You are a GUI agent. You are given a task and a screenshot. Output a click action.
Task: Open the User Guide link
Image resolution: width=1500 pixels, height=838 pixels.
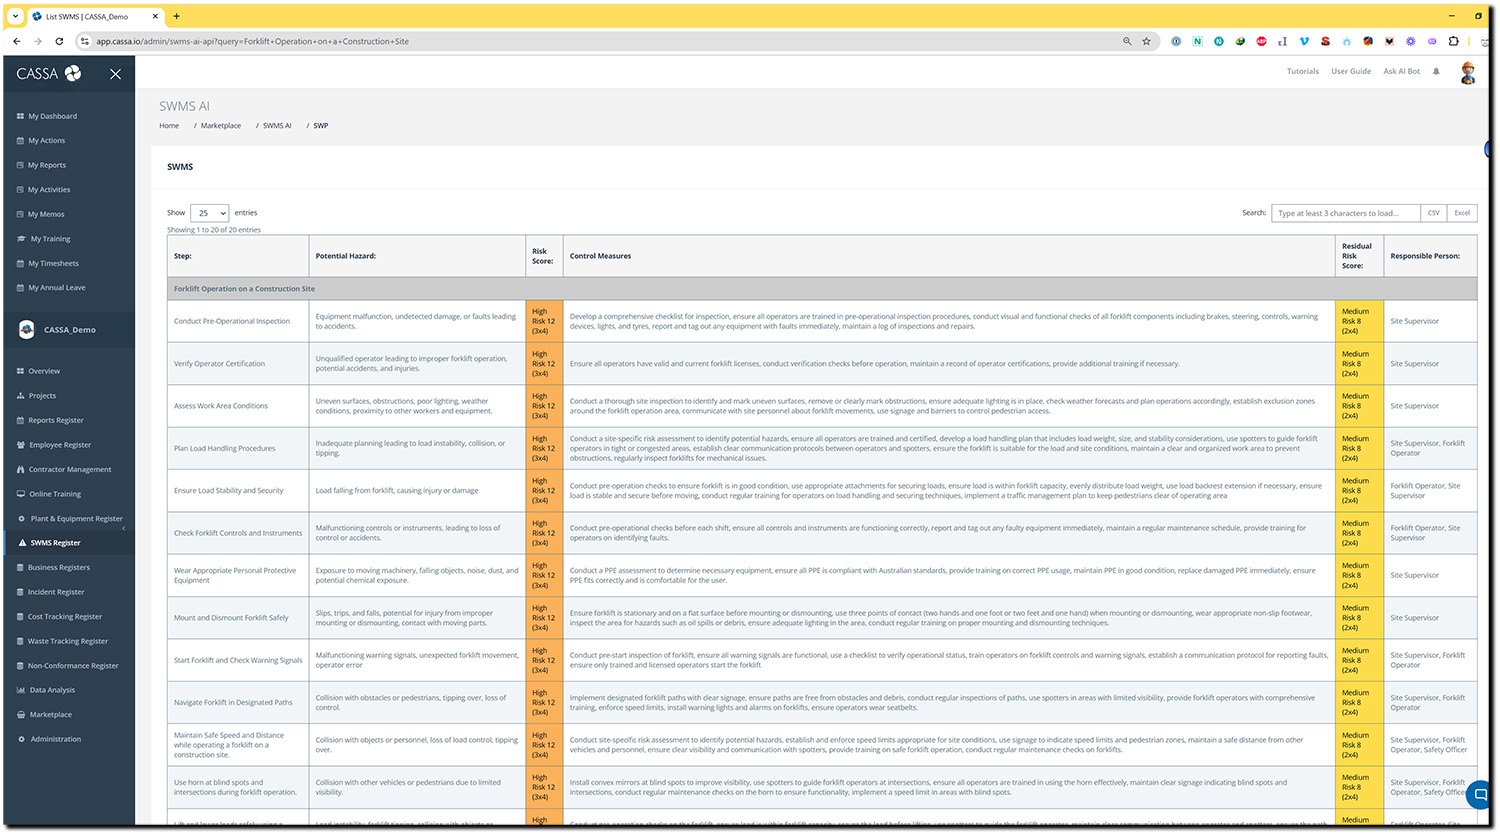coord(1351,71)
